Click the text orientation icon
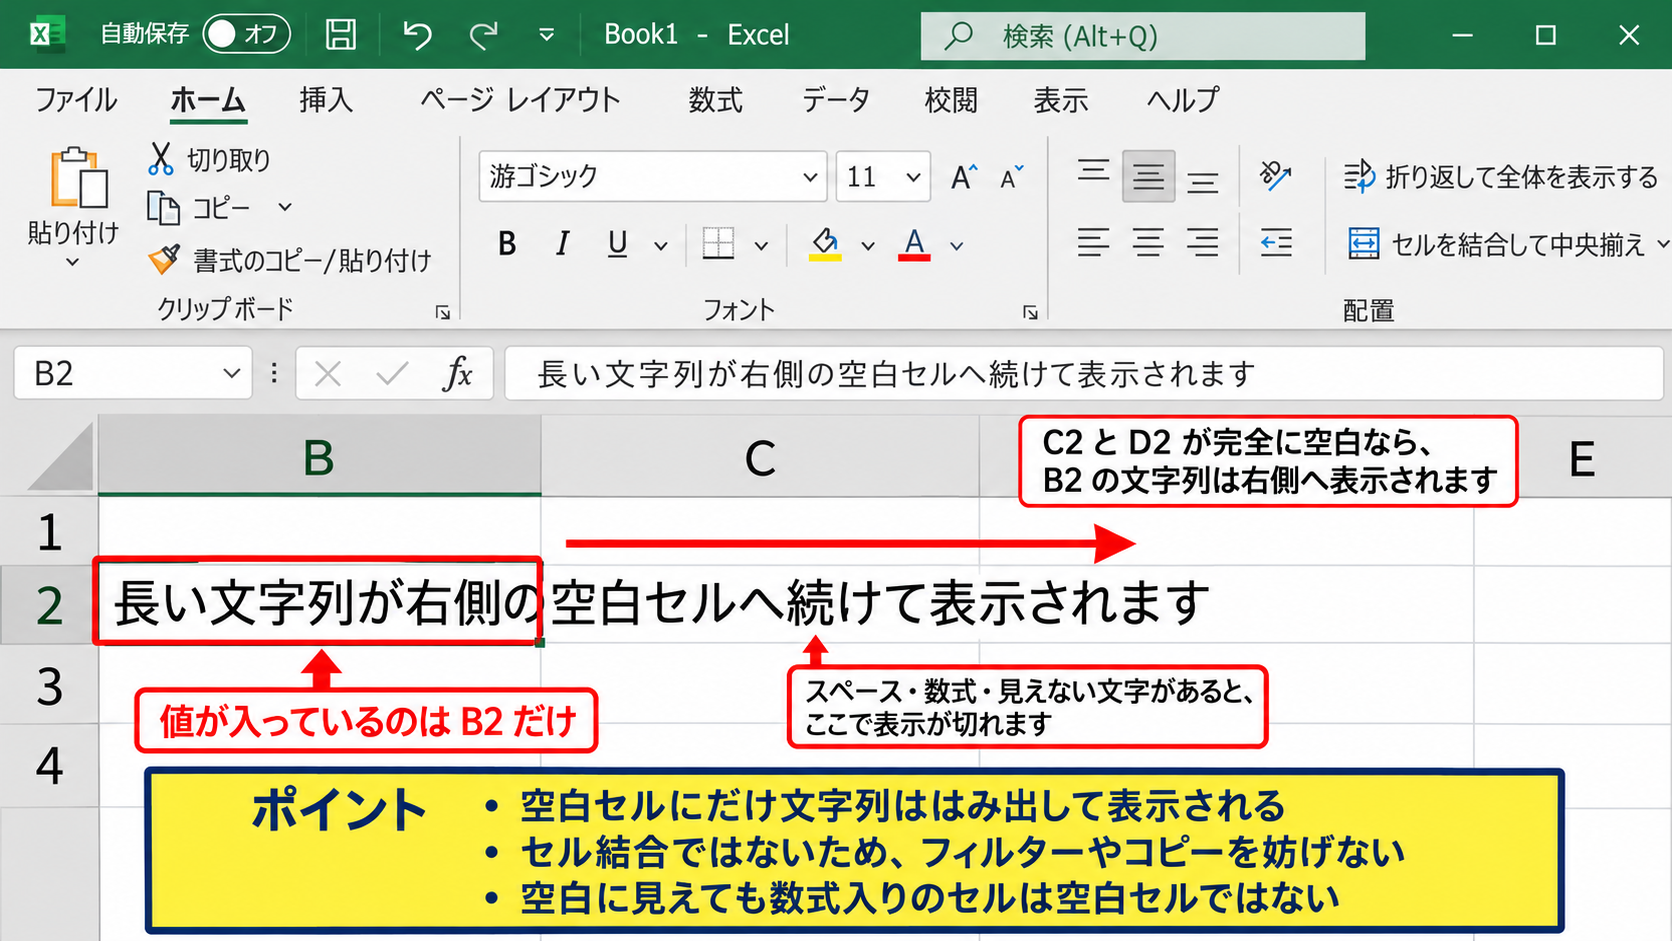The image size is (1672, 941). click(x=1275, y=175)
